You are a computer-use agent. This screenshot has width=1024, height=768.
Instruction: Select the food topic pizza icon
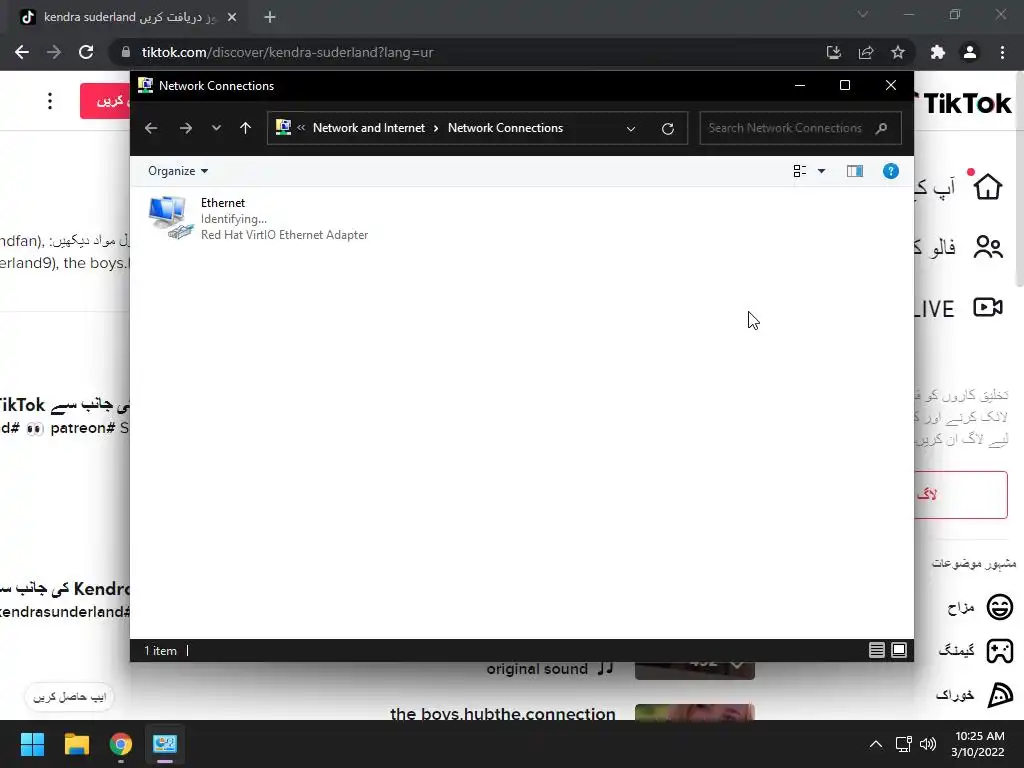[1000, 695]
